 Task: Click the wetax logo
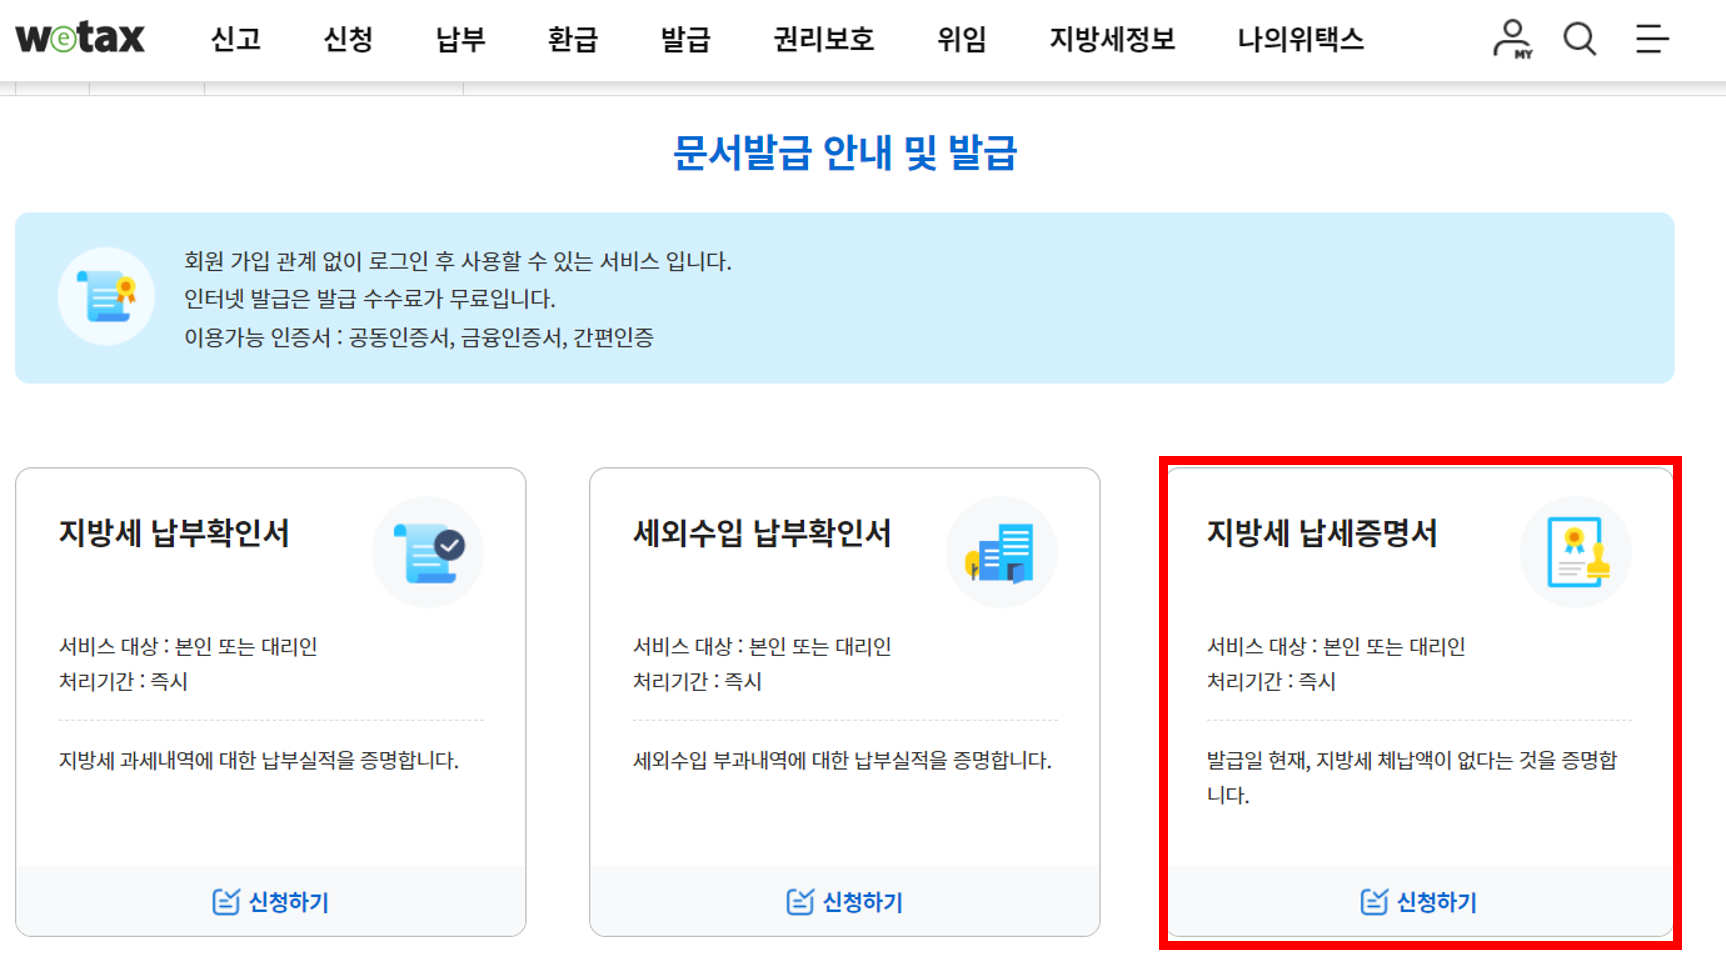[80, 38]
